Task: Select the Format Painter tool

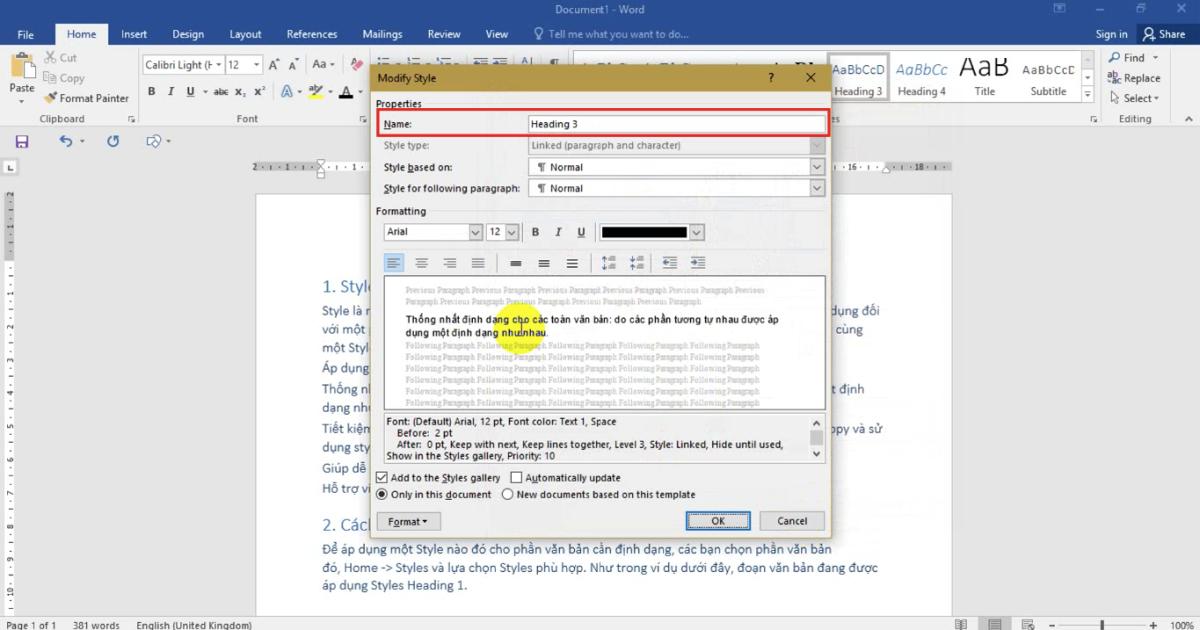Action: coord(85,98)
